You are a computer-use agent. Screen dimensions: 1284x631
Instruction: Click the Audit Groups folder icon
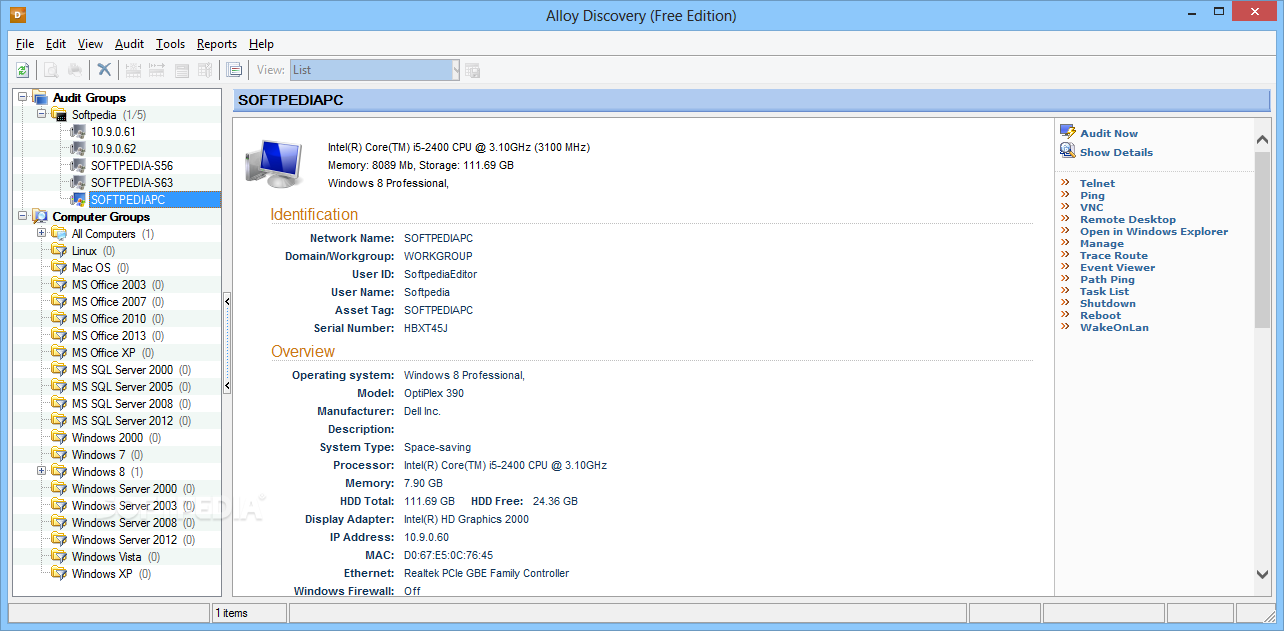[x=40, y=98]
